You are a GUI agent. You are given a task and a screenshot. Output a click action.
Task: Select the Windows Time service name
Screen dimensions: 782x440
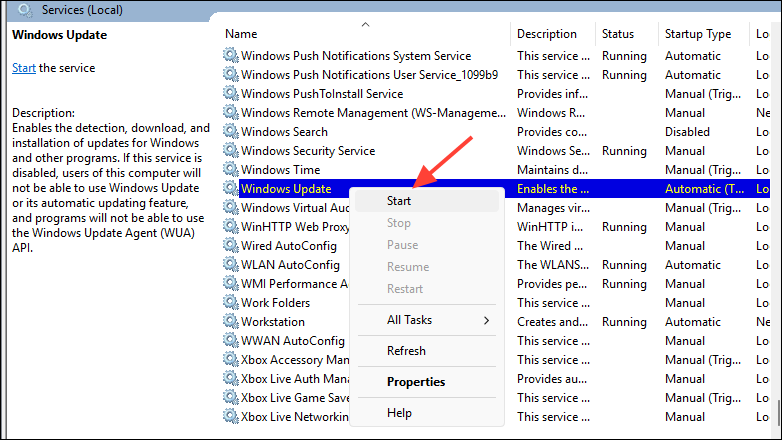[280, 170]
